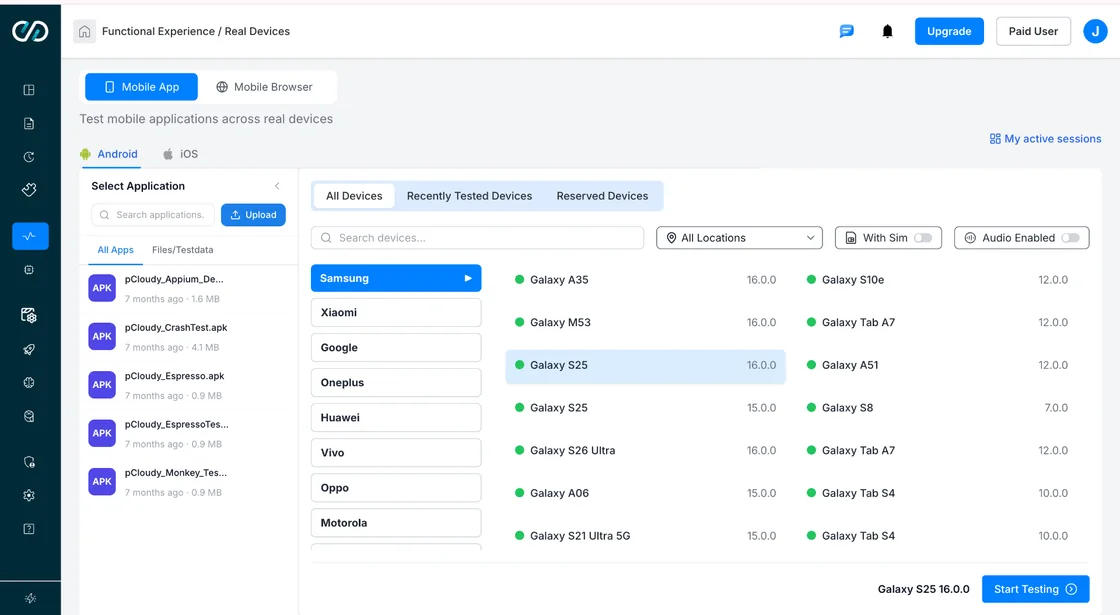The width and height of the screenshot is (1120, 615).
Task: Select the Xiaomi brand
Action: click(x=396, y=313)
